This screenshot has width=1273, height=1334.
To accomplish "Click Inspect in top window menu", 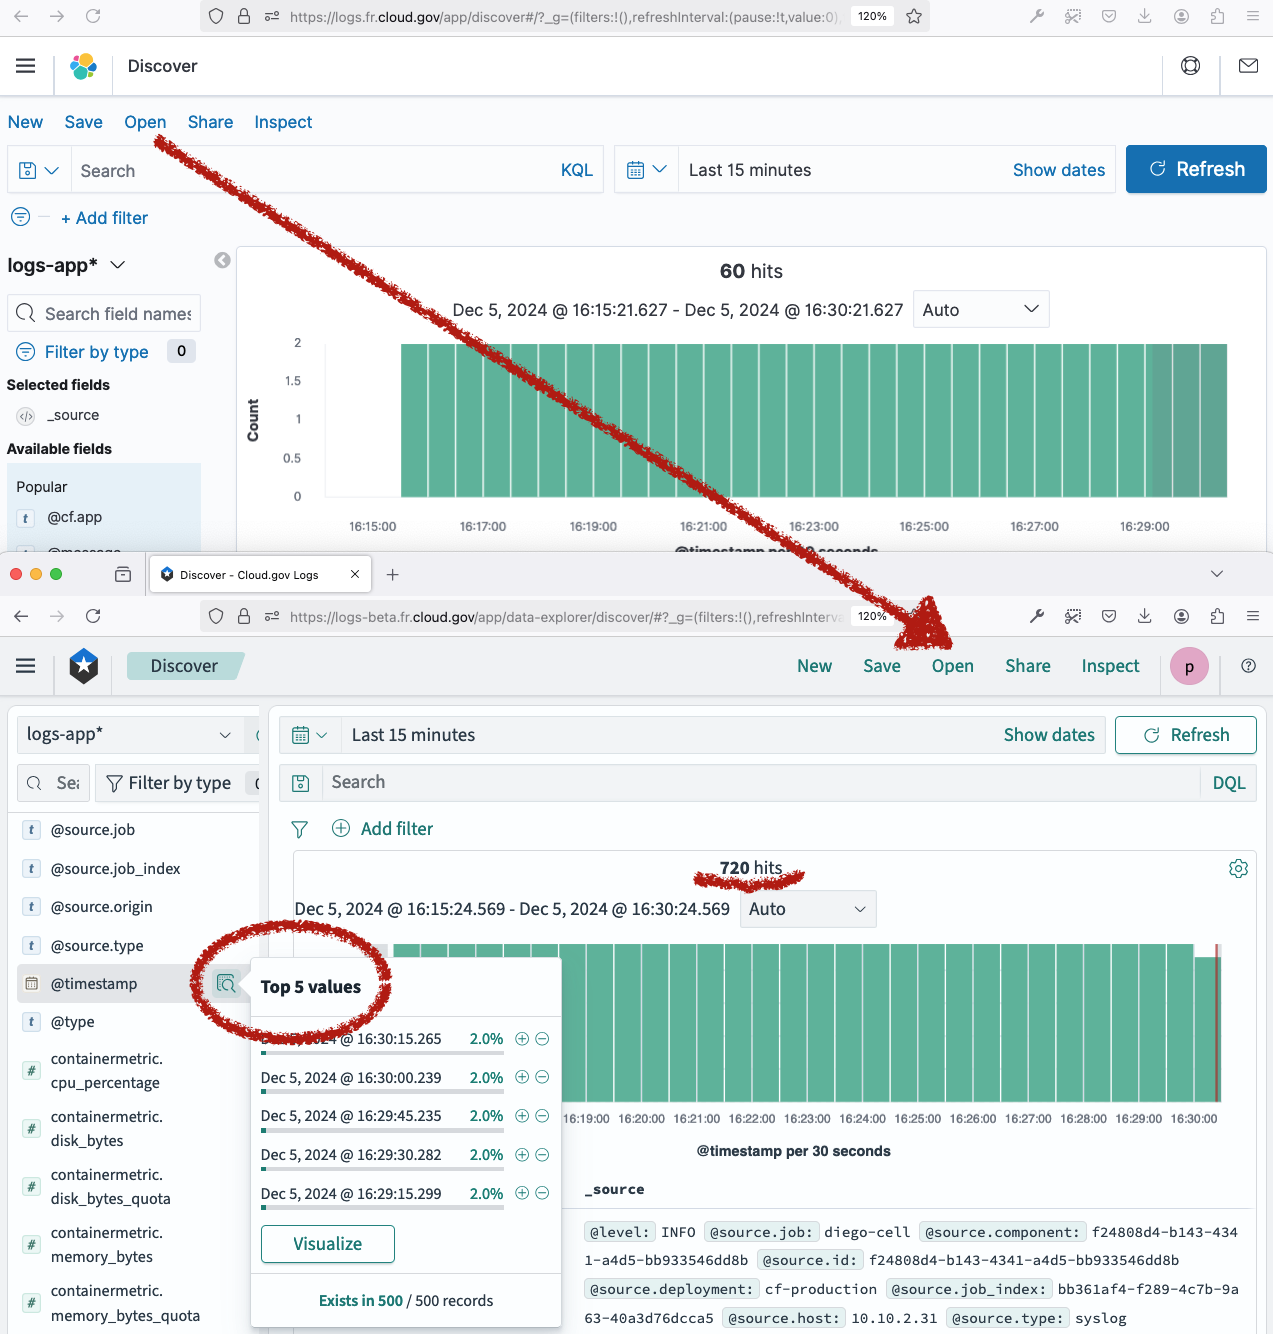I will [283, 122].
